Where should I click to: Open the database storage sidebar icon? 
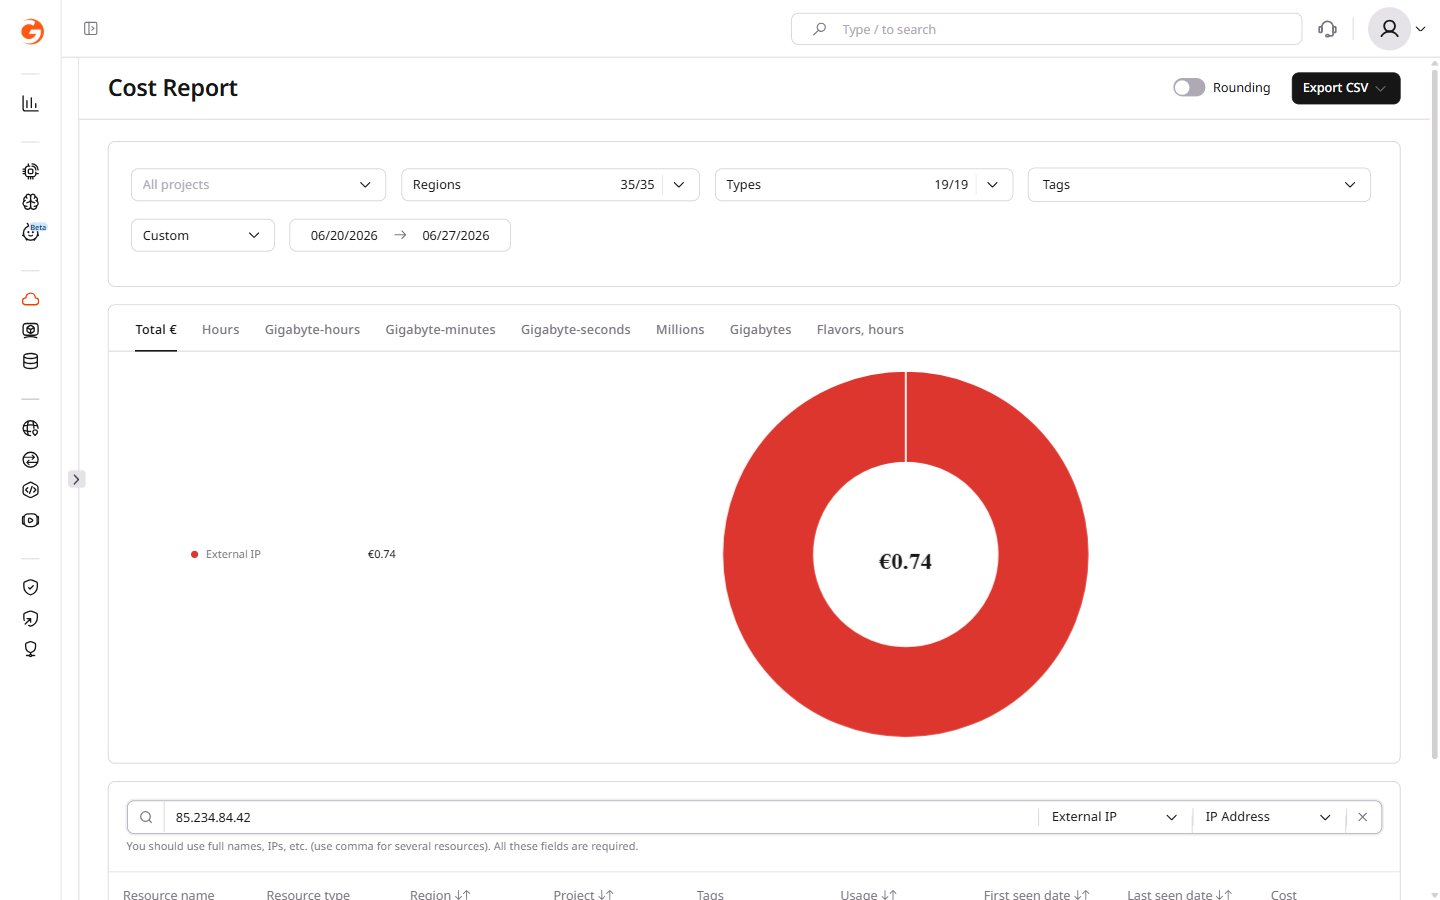(31, 361)
